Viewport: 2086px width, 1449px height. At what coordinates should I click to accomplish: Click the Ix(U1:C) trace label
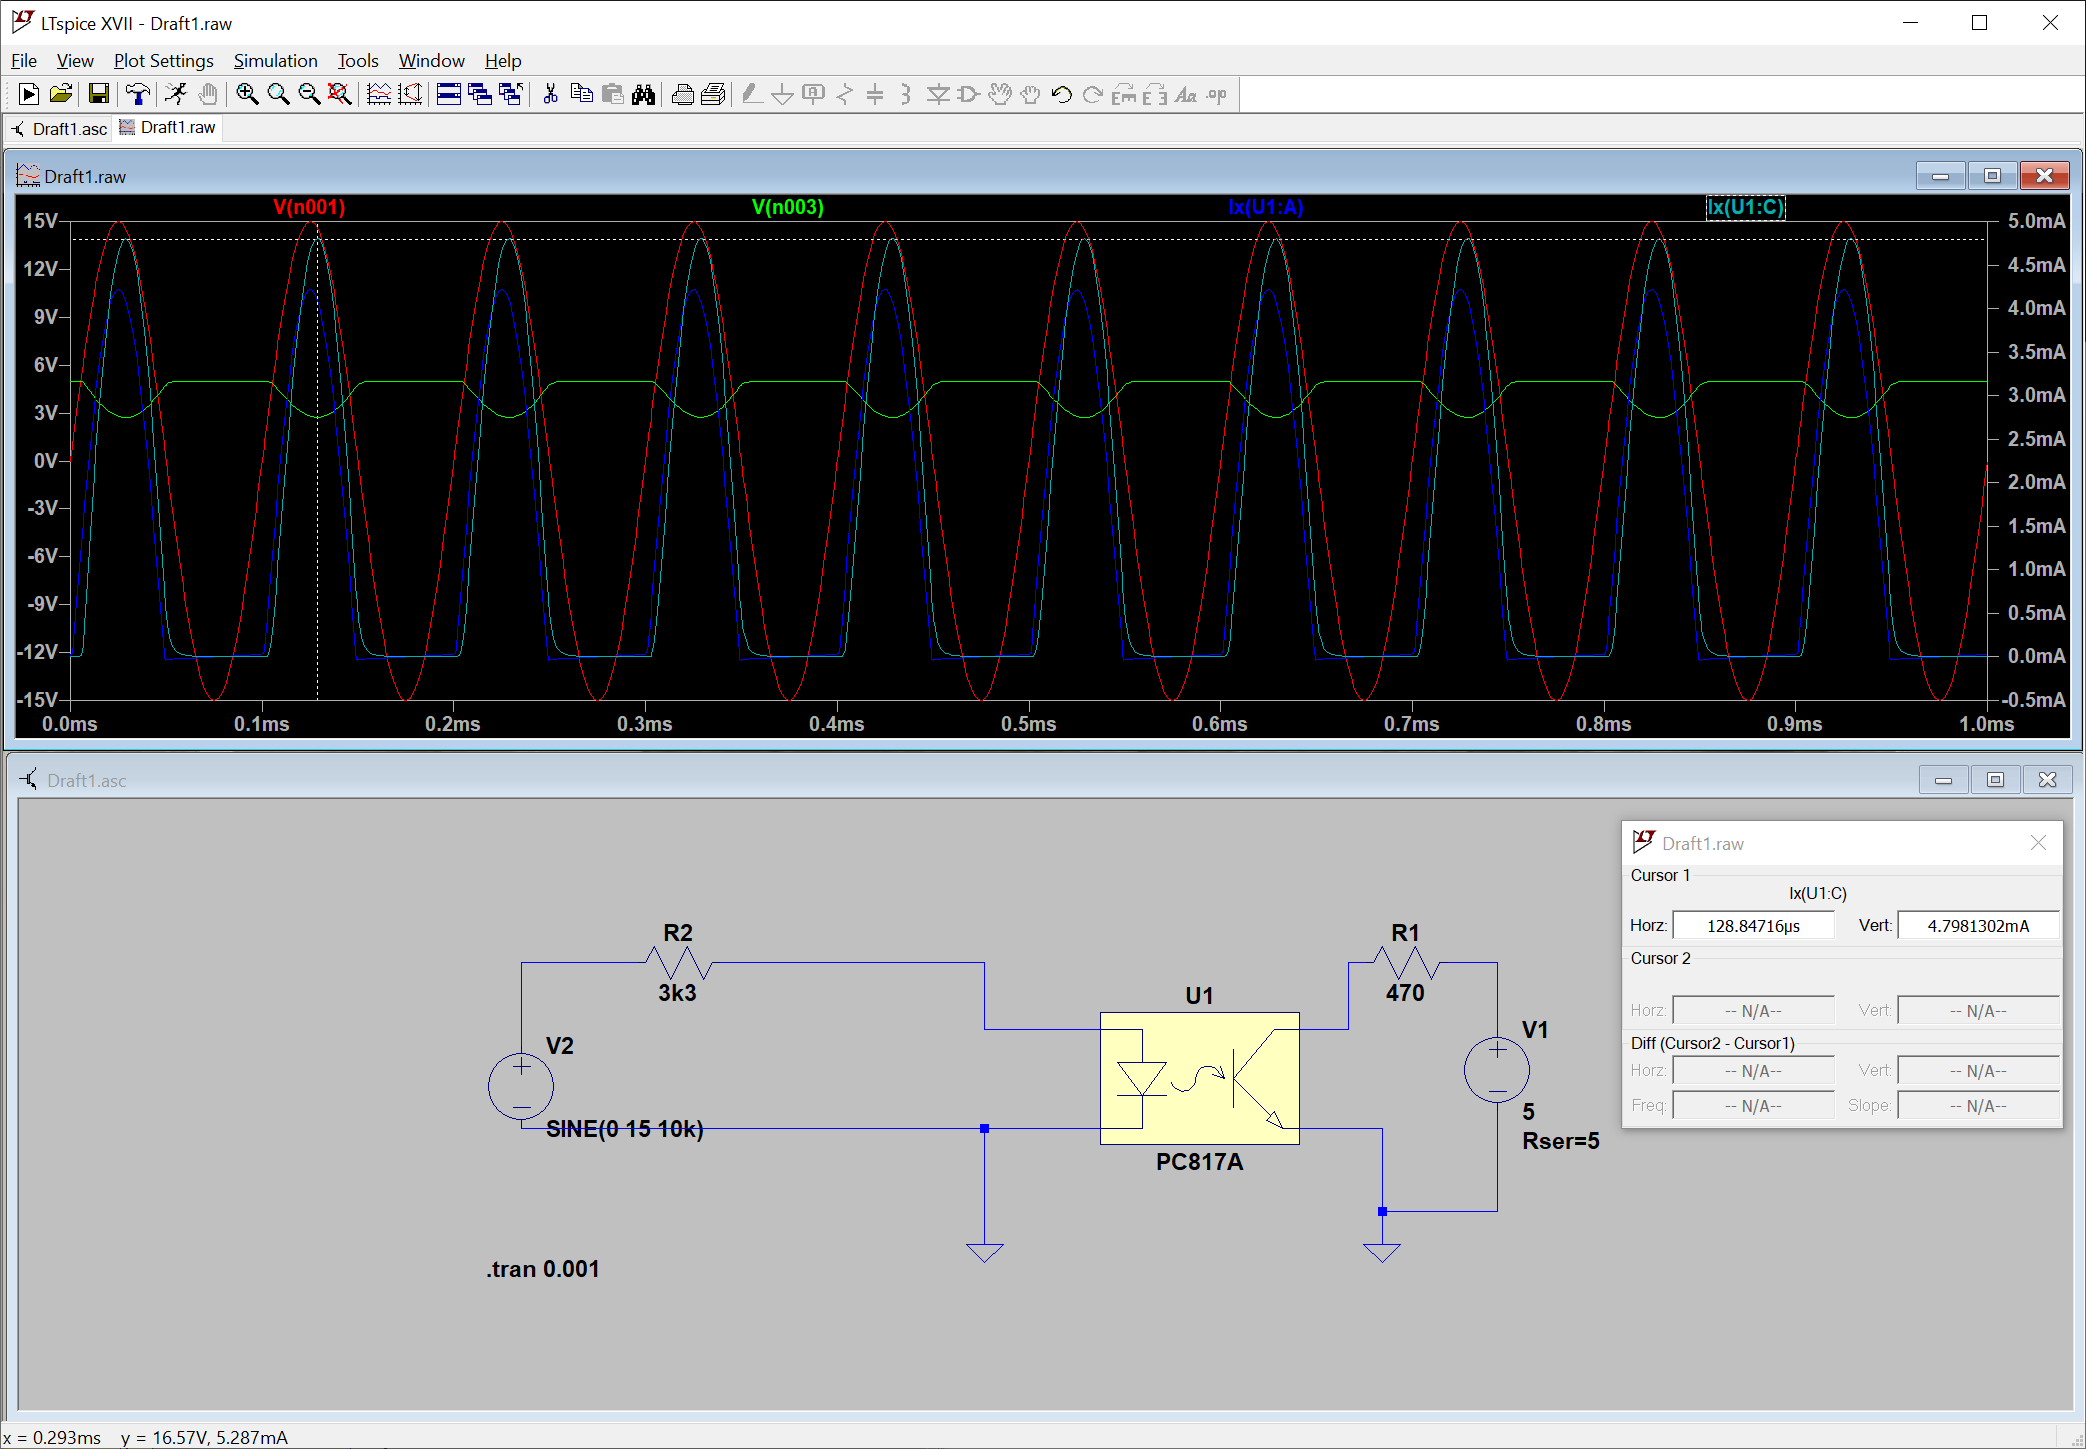pos(1745,207)
